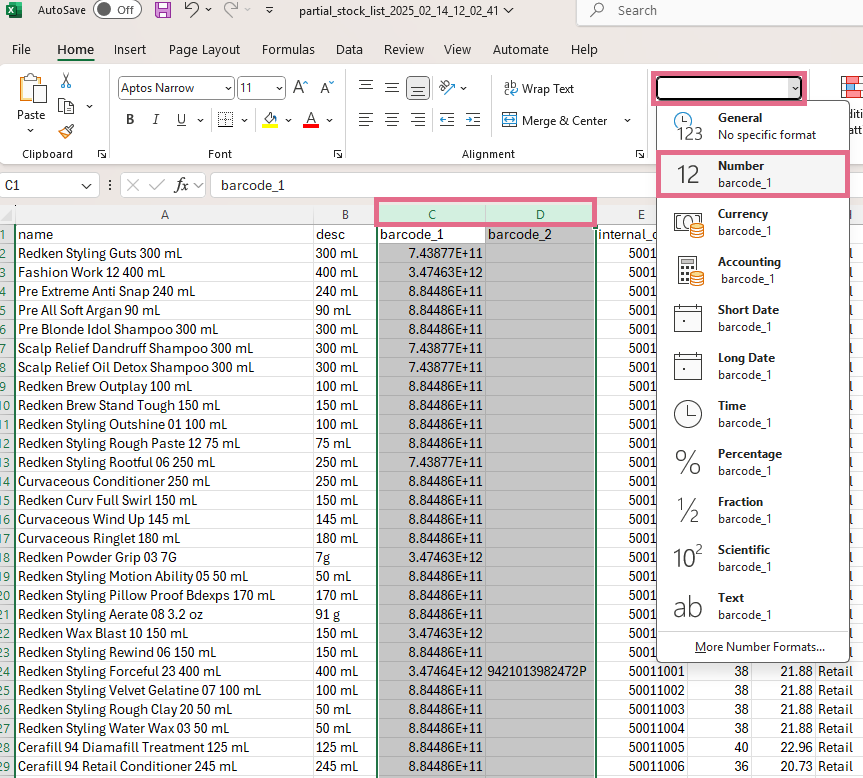Click Align Right icon

[x=418, y=119]
